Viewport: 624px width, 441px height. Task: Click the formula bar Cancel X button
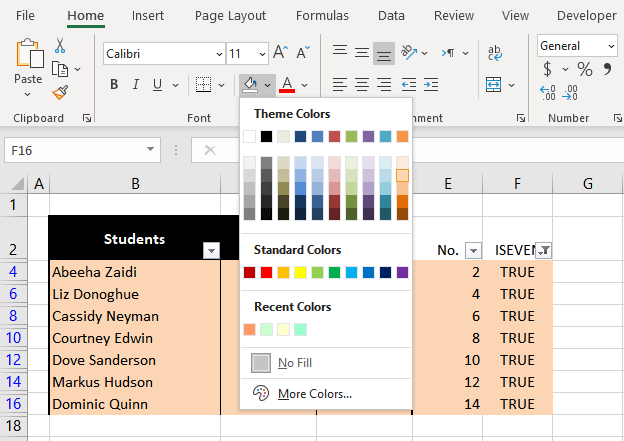coord(210,150)
